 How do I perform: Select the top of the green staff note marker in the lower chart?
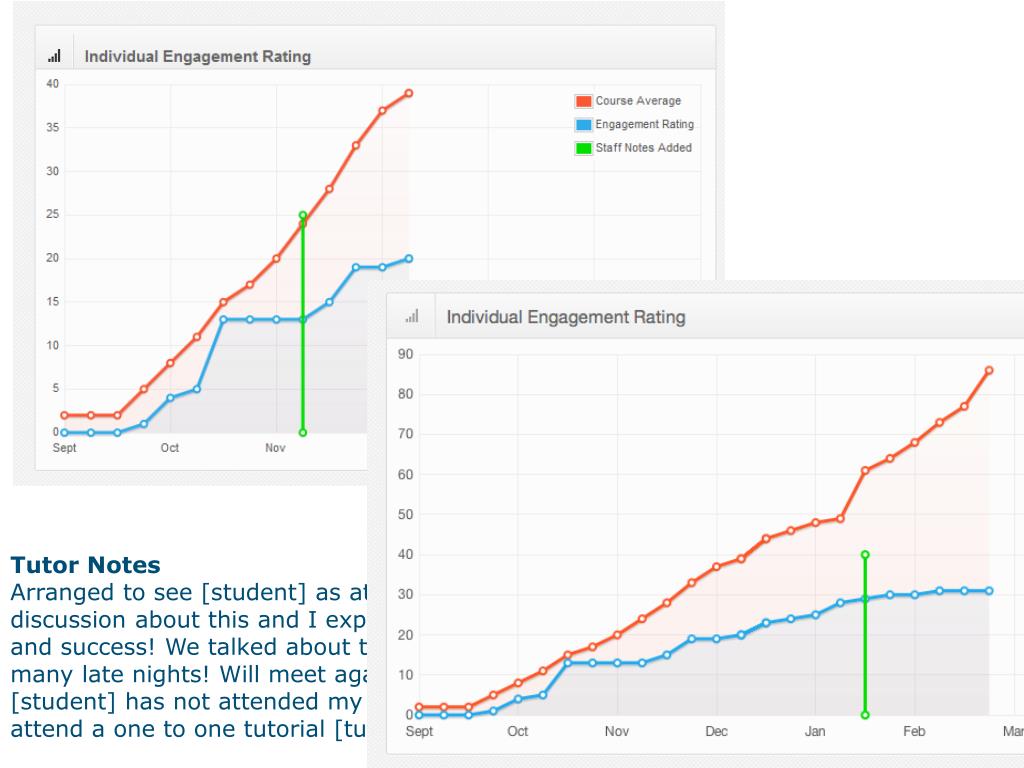[x=865, y=554]
